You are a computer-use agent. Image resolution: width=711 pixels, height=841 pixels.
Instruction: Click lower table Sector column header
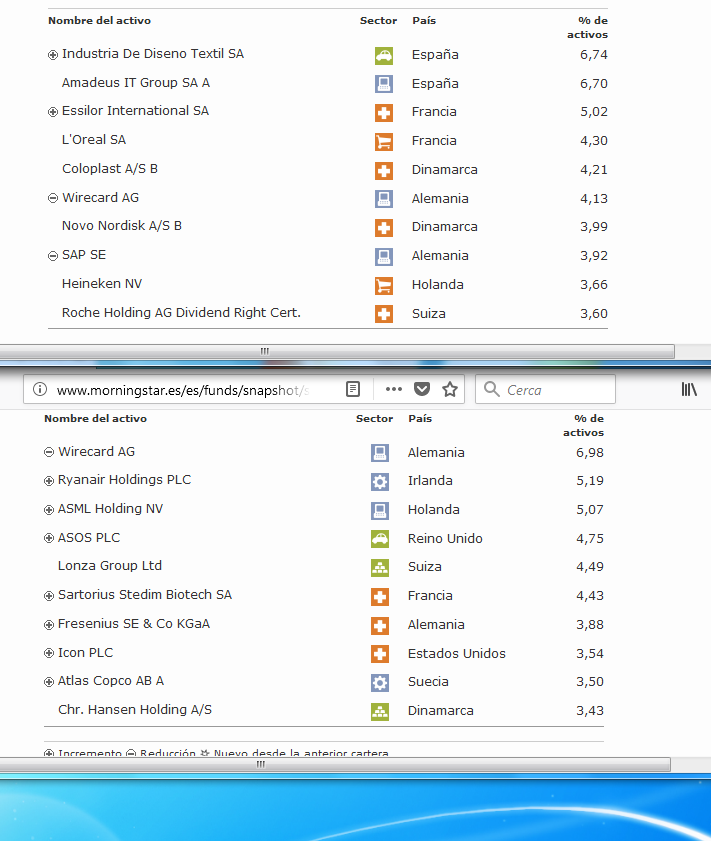(x=374, y=419)
